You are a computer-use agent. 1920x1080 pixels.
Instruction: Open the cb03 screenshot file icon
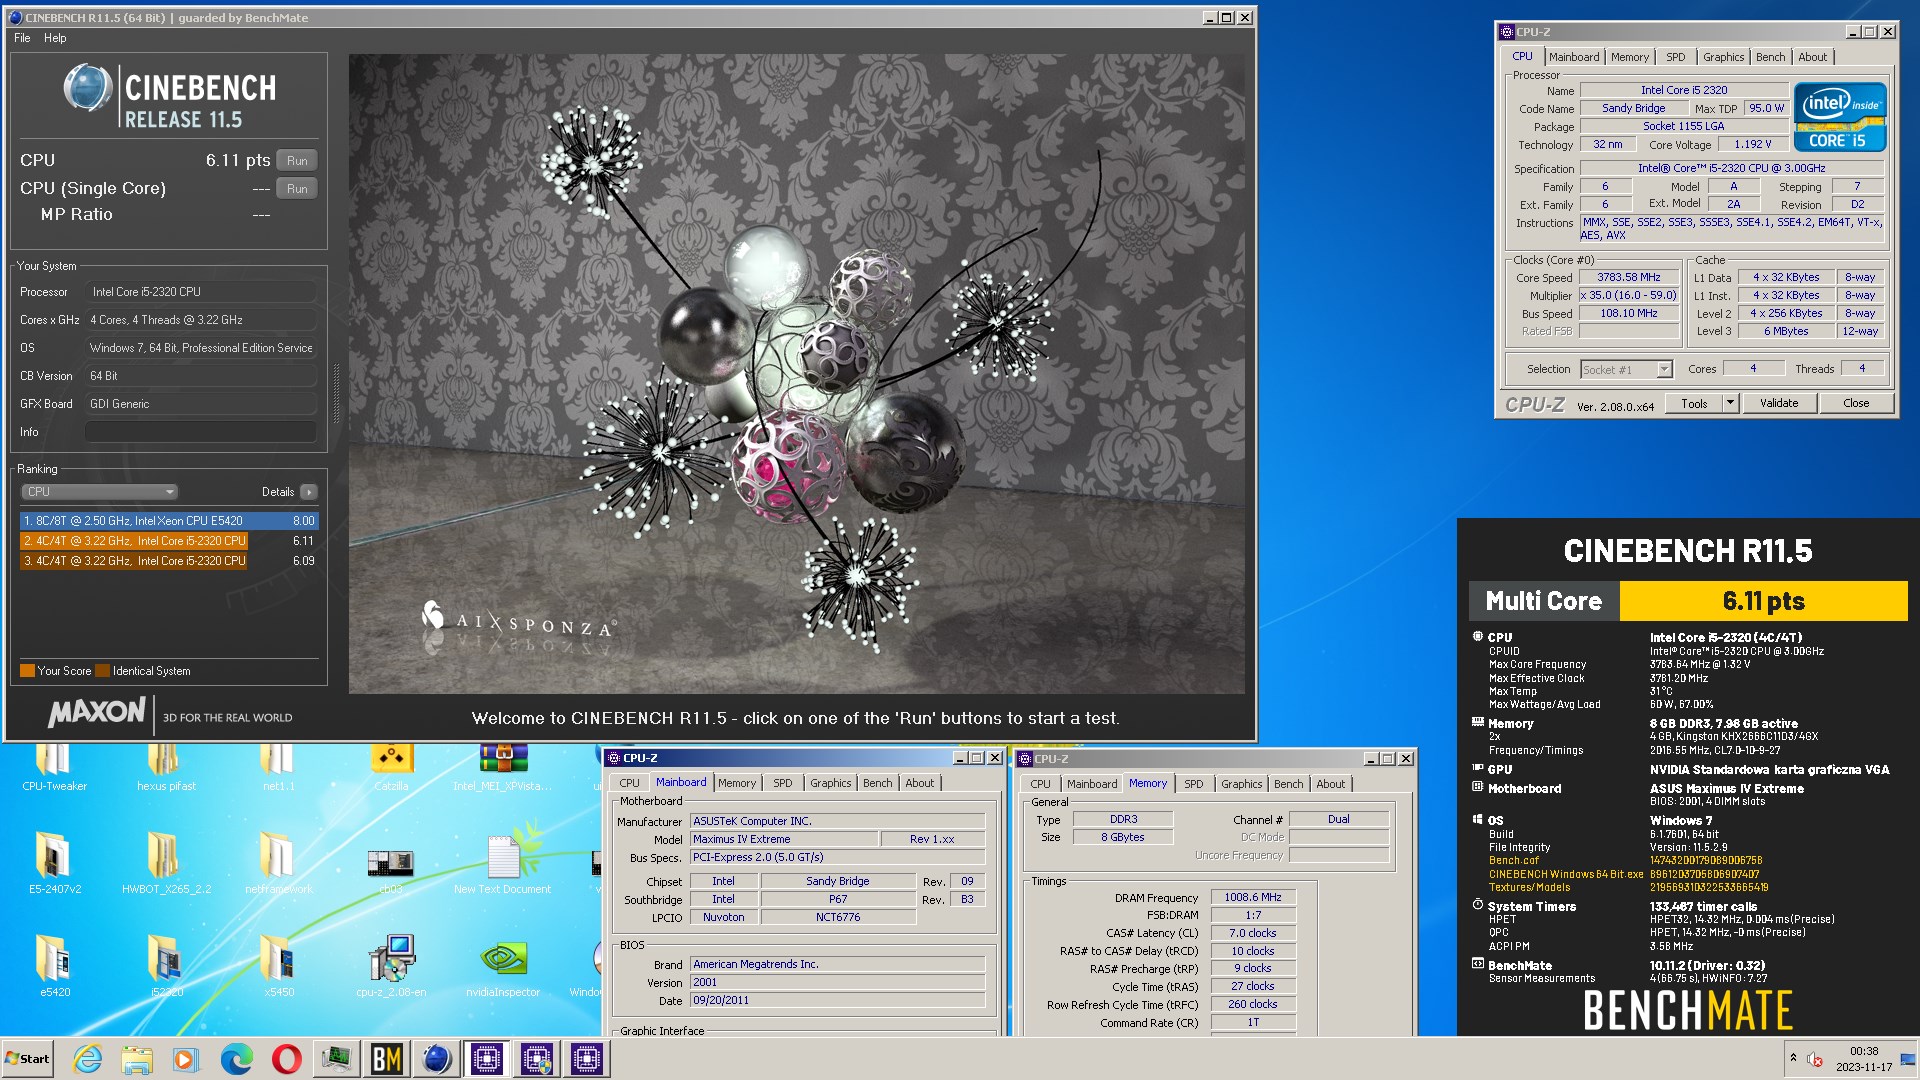pyautogui.click(x=391, y=864)
